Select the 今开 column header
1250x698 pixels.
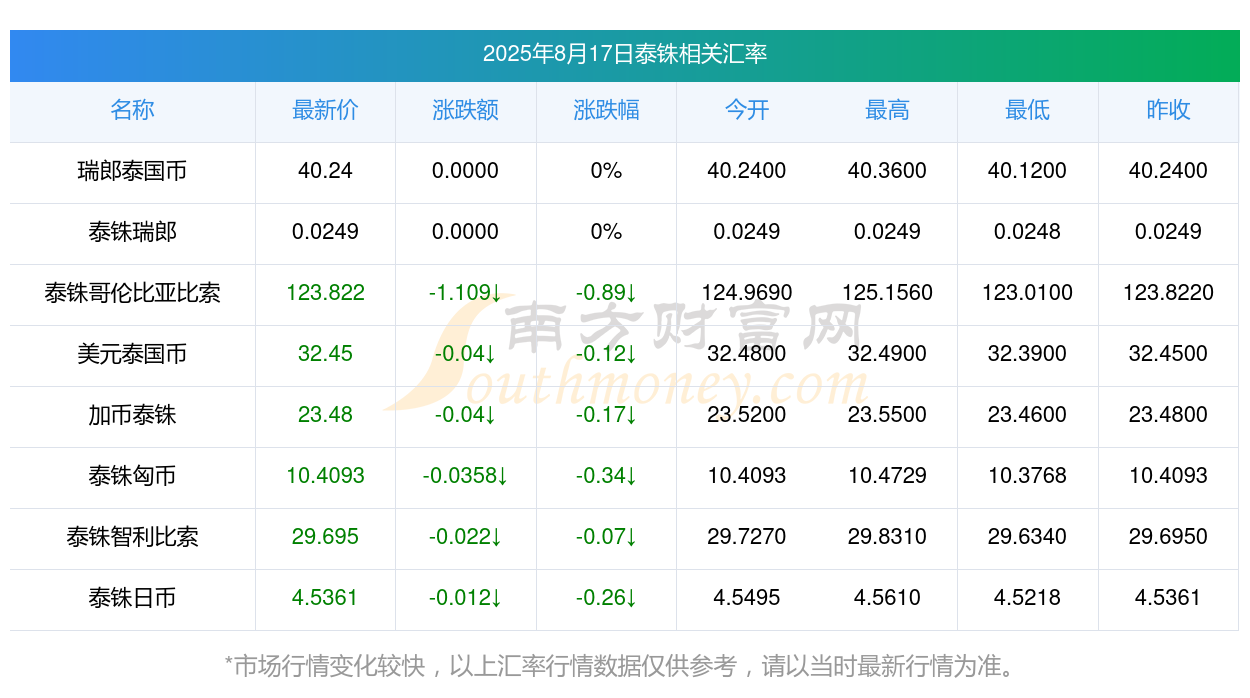click(747, 110)
